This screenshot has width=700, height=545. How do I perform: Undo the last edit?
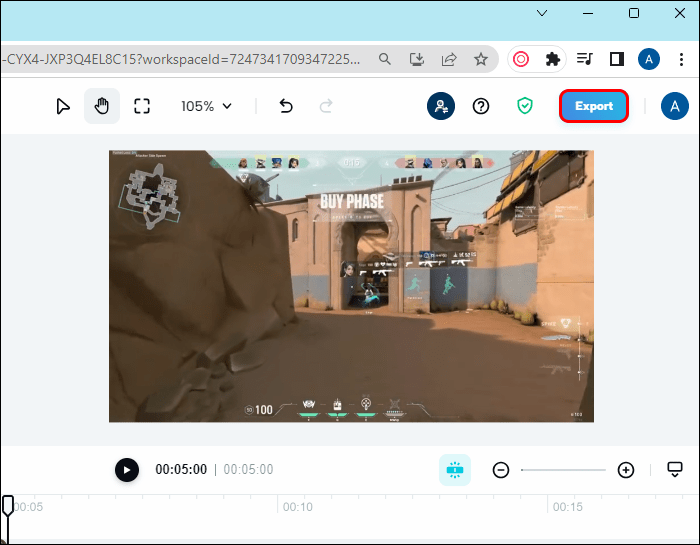(286, 106)
